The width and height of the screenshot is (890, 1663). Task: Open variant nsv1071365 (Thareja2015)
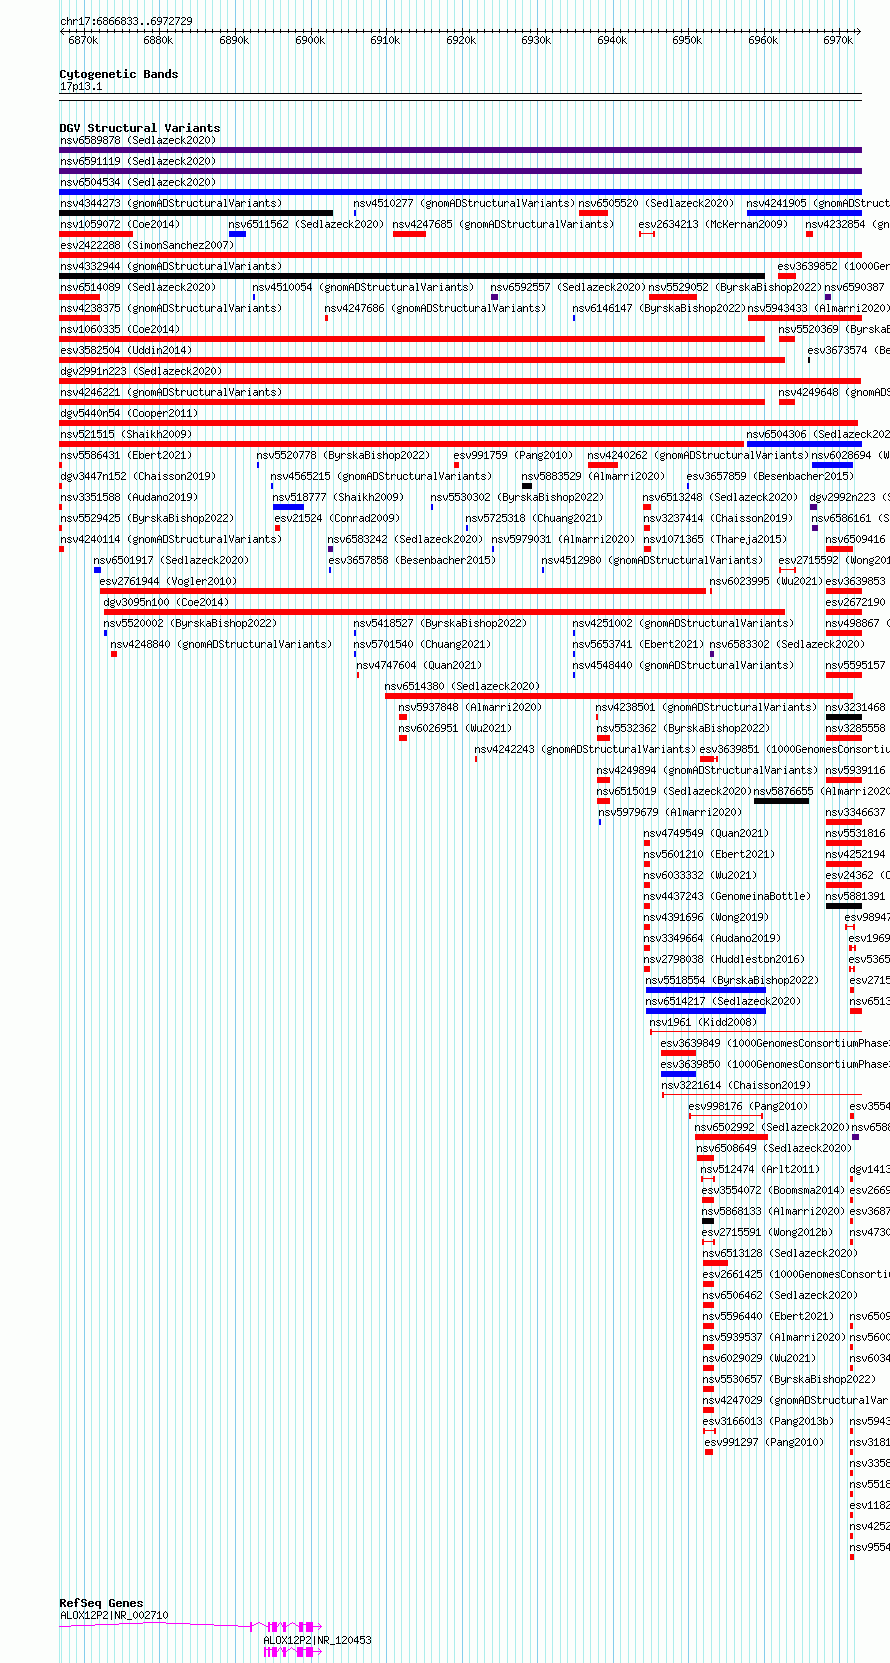(x=715, y=539)
